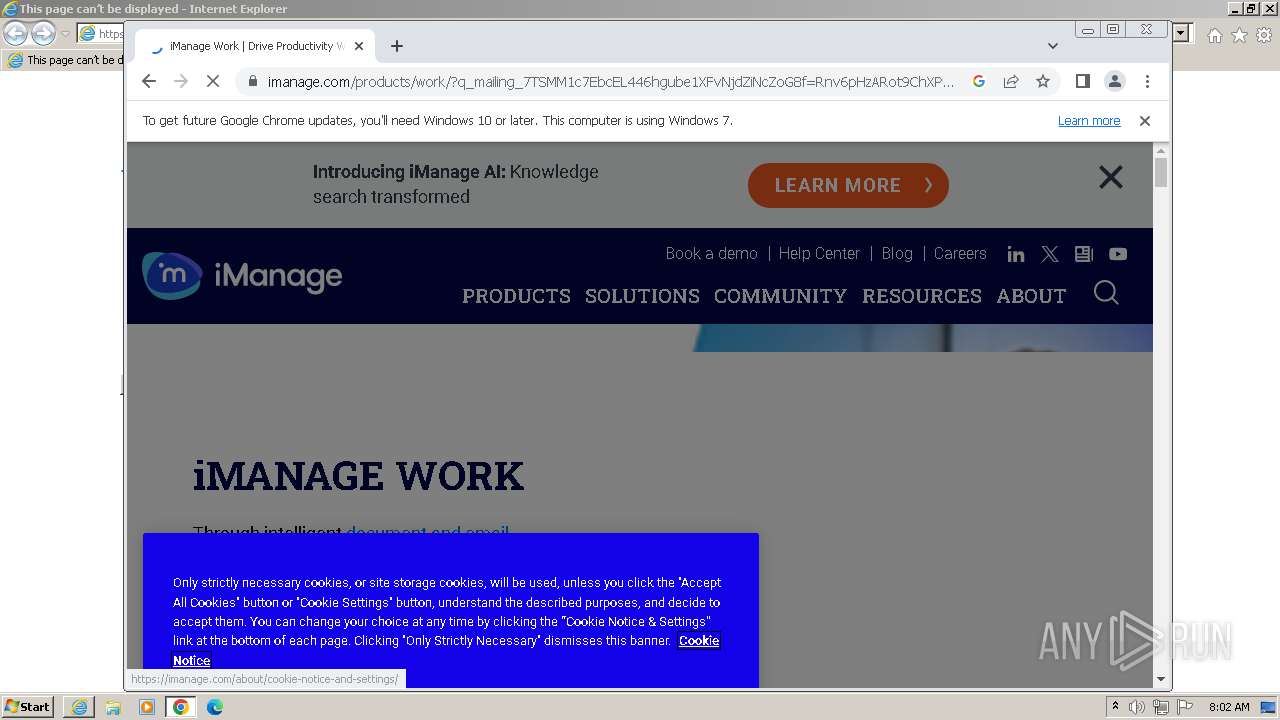Screen dimensions: 1280x720
Task: Bookmark this page with the star icon
Action: pos(1043,82)
